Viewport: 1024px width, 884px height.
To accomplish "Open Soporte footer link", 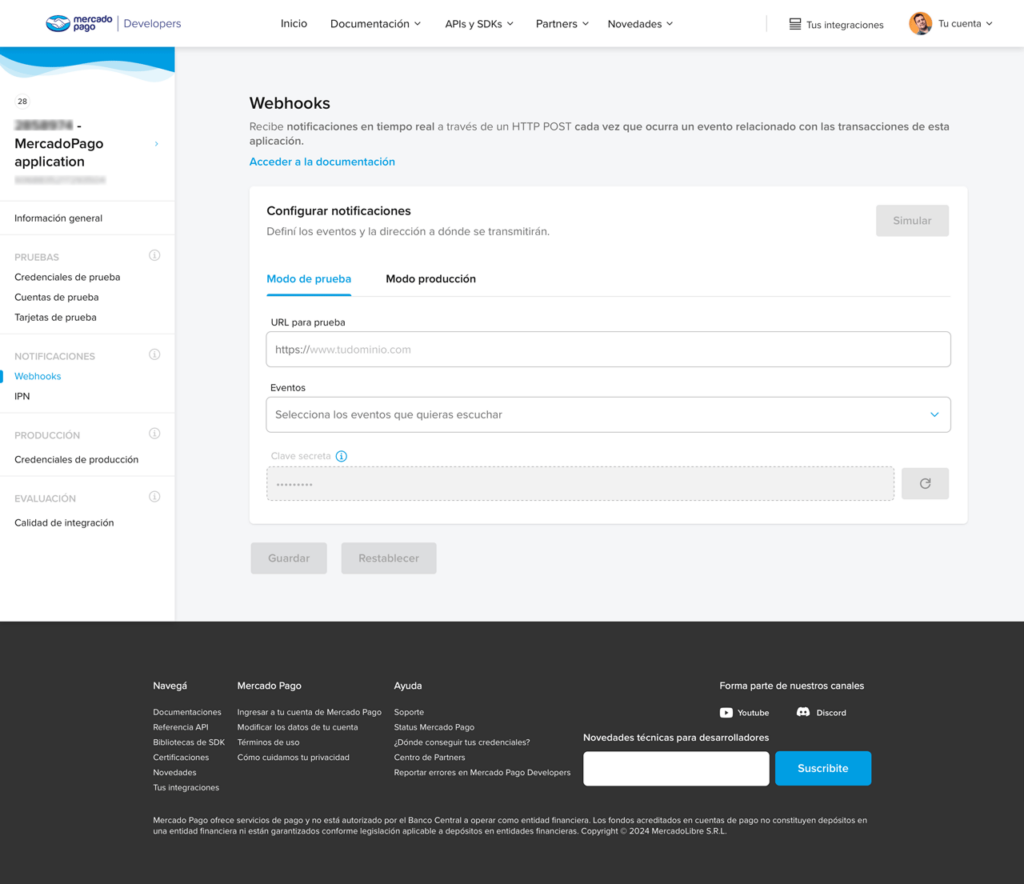I will [x=409, y=712].
